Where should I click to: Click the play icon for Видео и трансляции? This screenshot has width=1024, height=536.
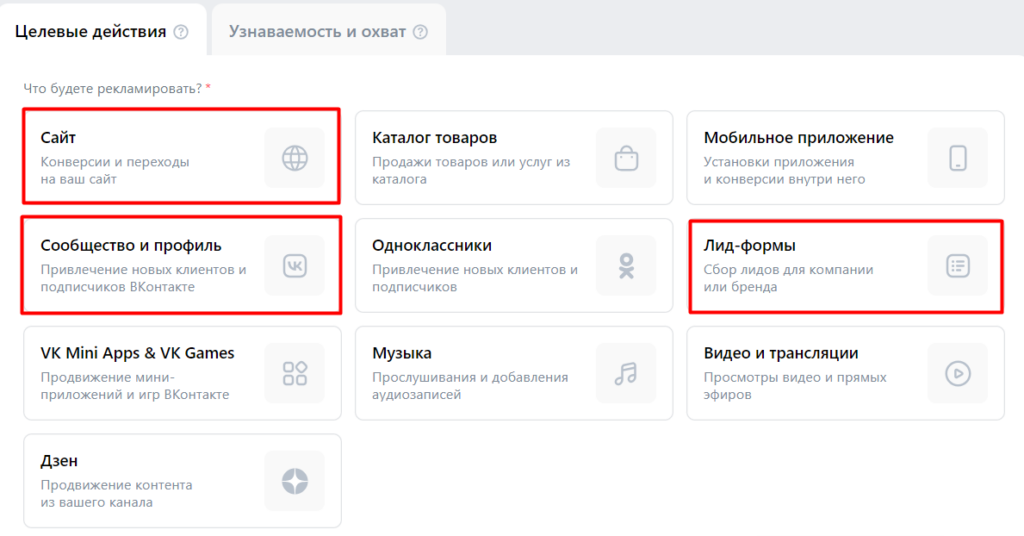tap(958, 373)
